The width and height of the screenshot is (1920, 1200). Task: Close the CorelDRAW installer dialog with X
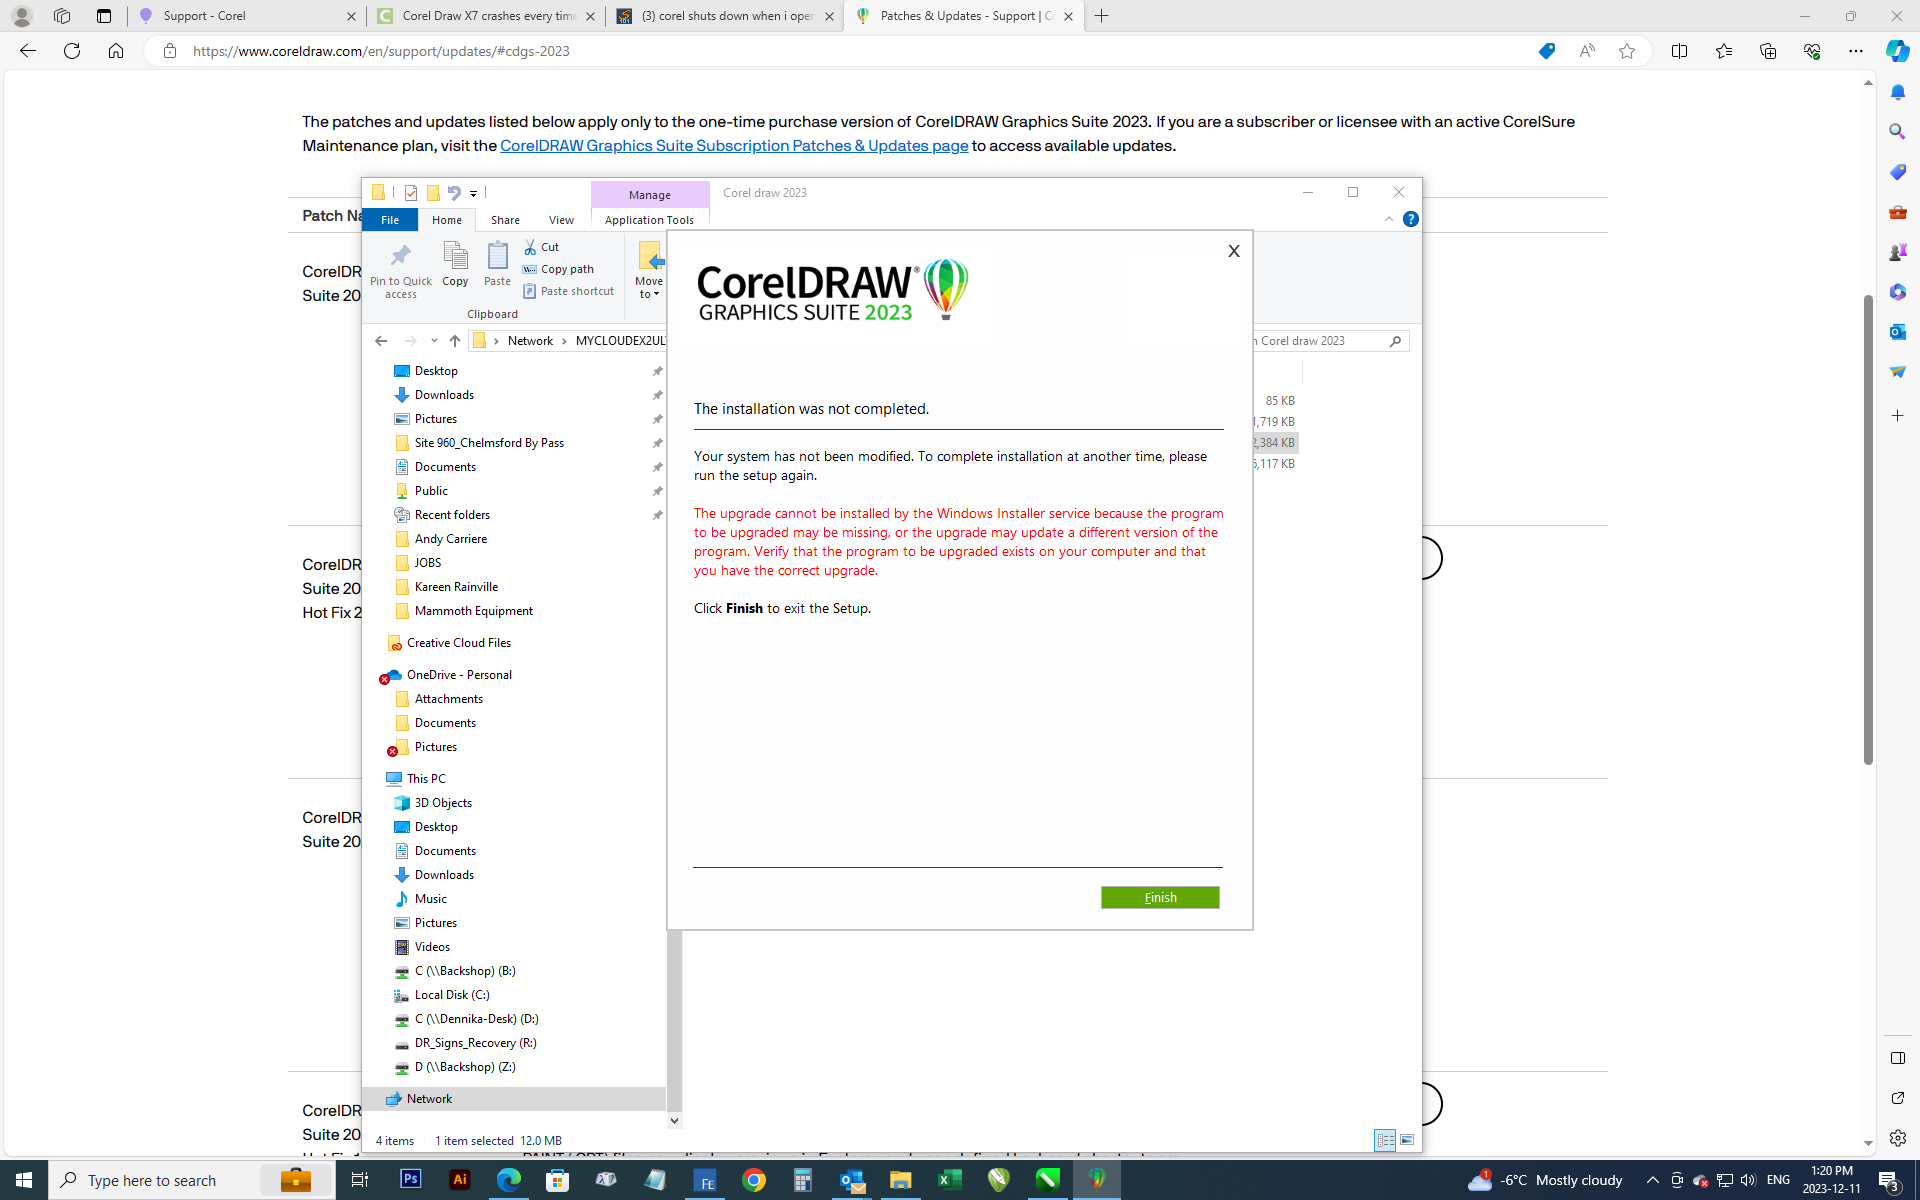pyautogui.click(x=1234, y=251)
